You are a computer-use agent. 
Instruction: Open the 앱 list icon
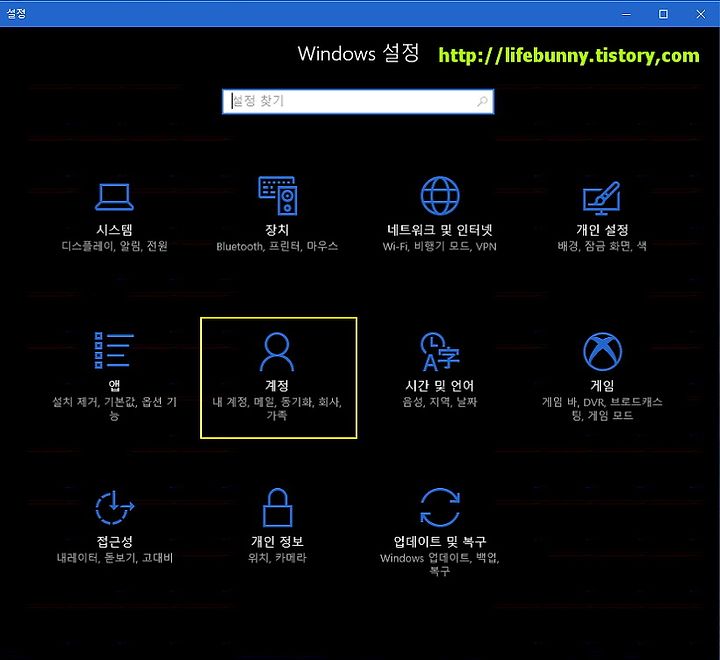click(x=114, y=350)
